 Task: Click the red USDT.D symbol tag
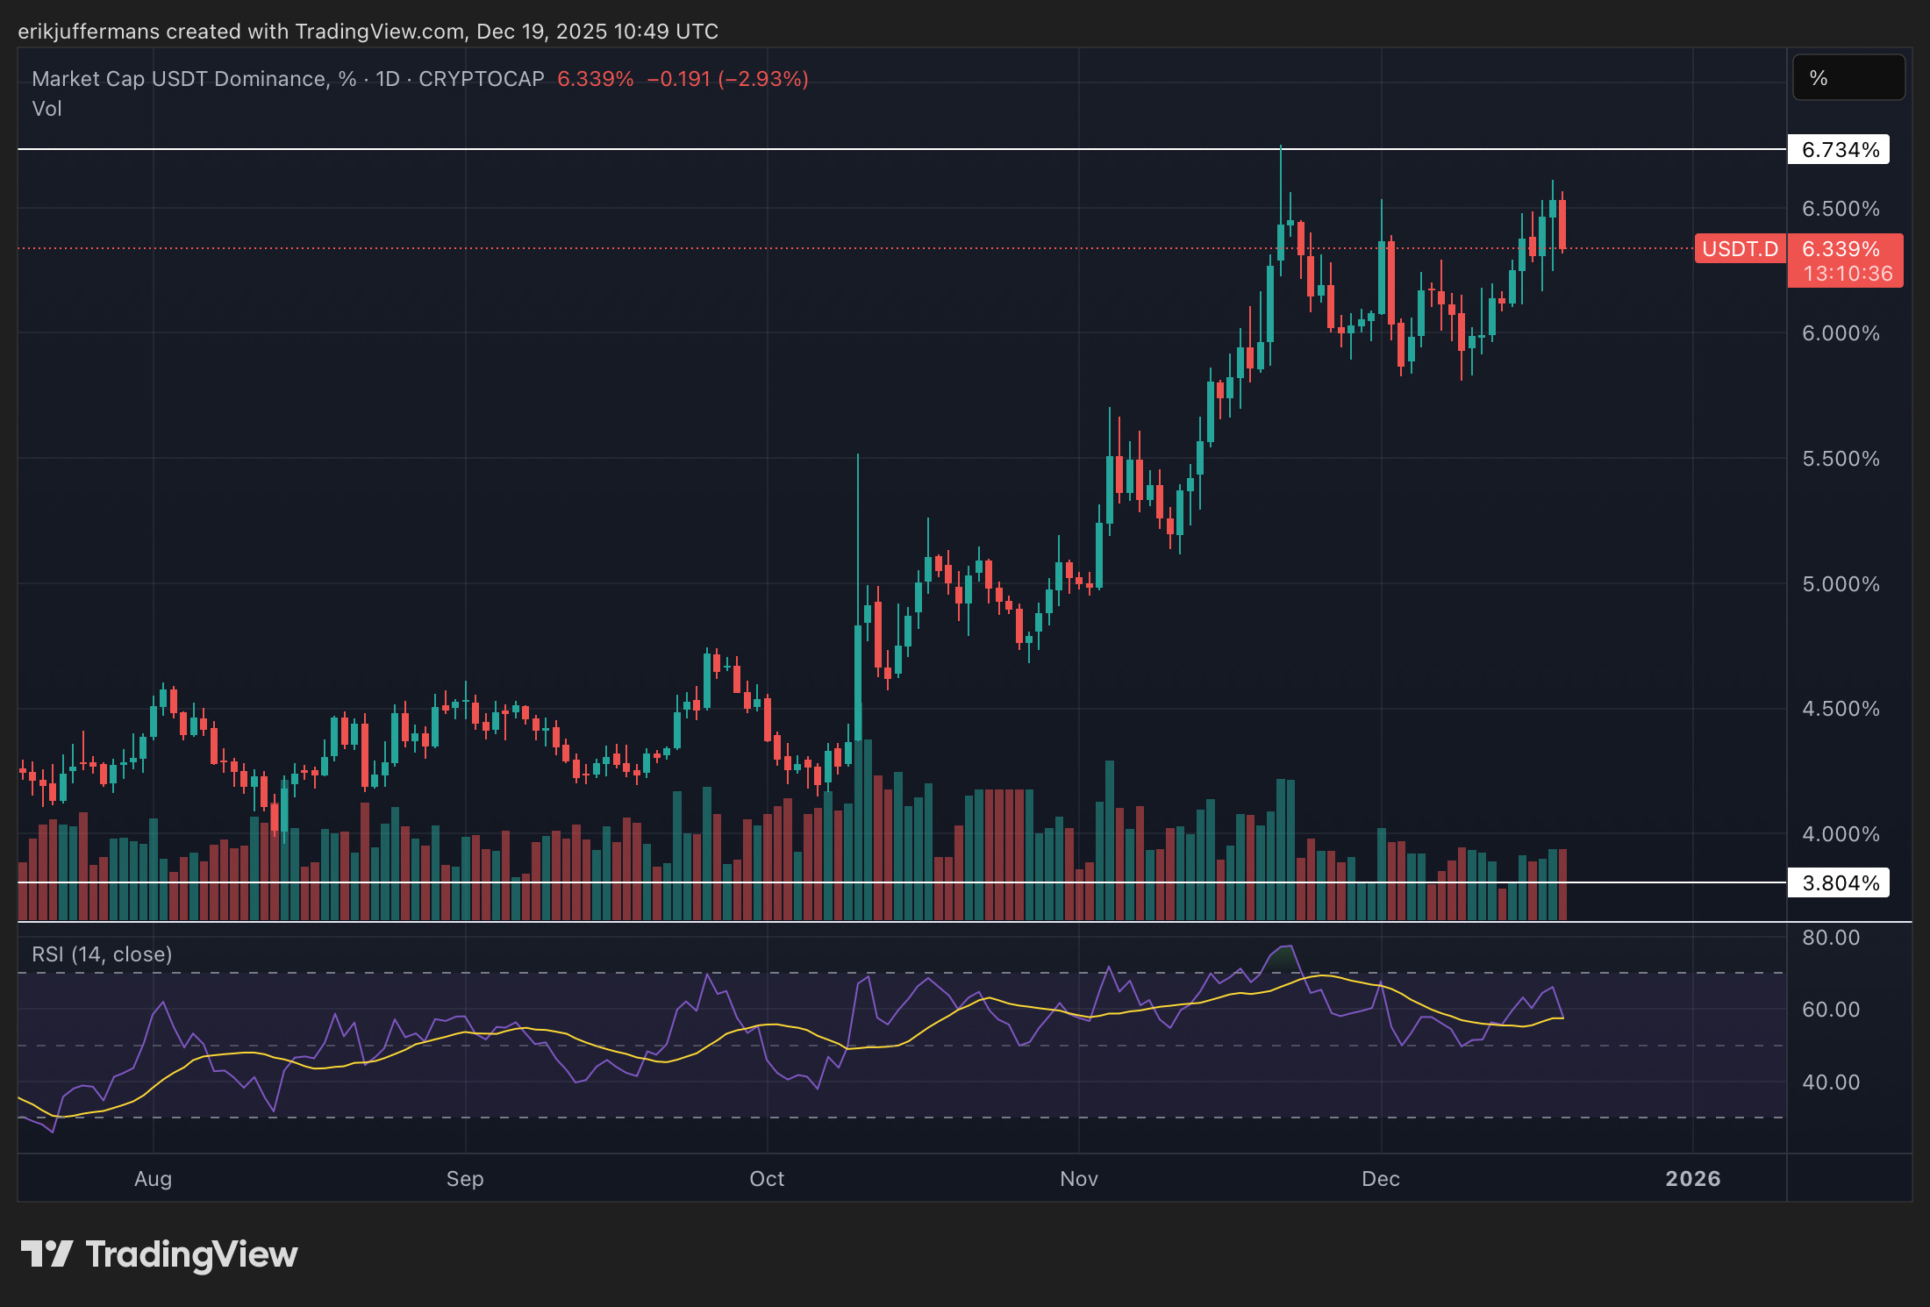tap(1739, 249)
